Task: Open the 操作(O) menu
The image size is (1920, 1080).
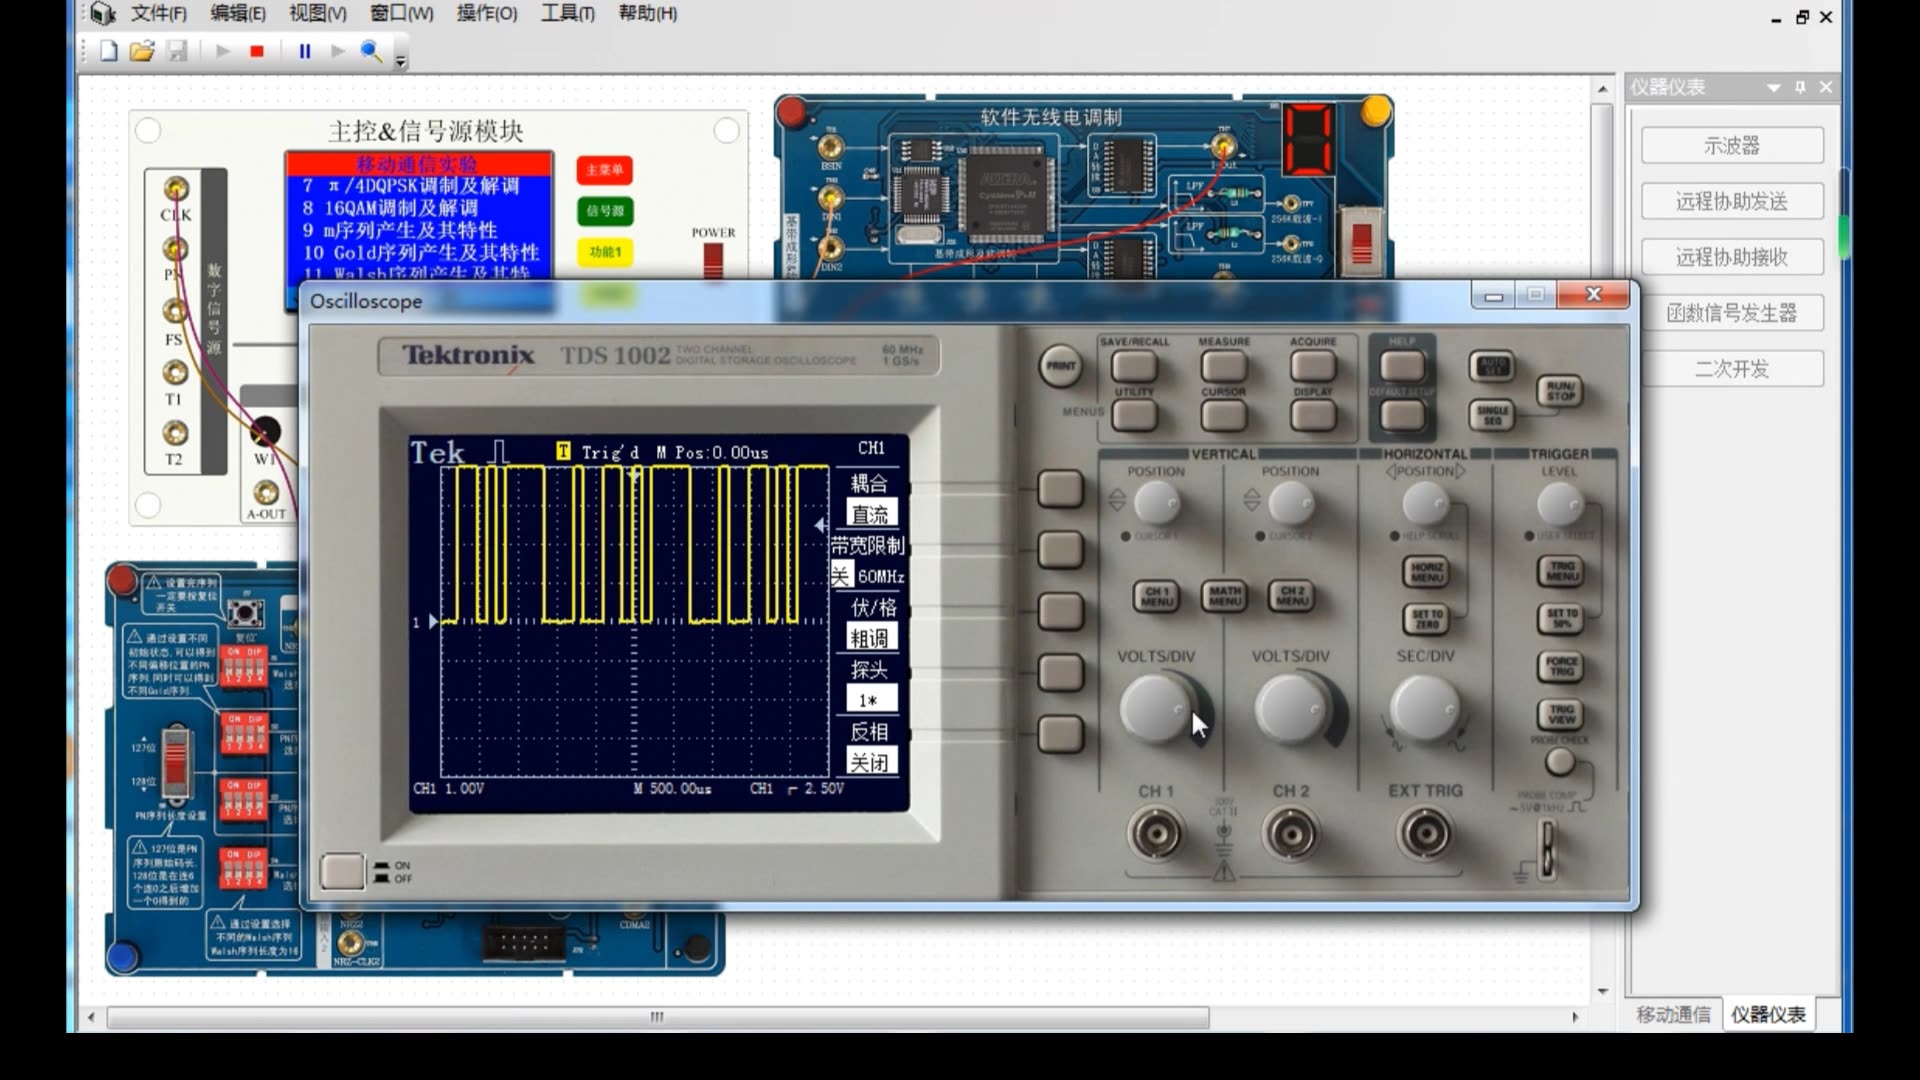Action: point(486,14)
